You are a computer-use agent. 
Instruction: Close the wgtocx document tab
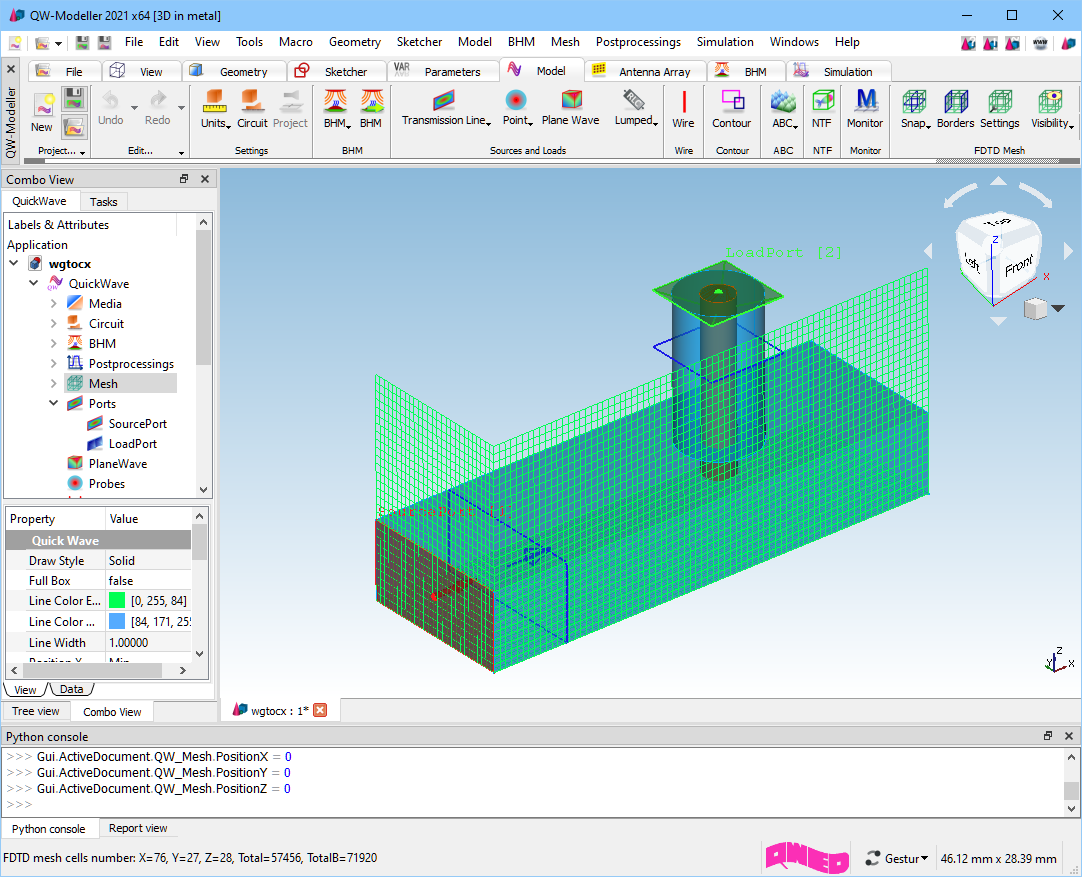point(320,710)
